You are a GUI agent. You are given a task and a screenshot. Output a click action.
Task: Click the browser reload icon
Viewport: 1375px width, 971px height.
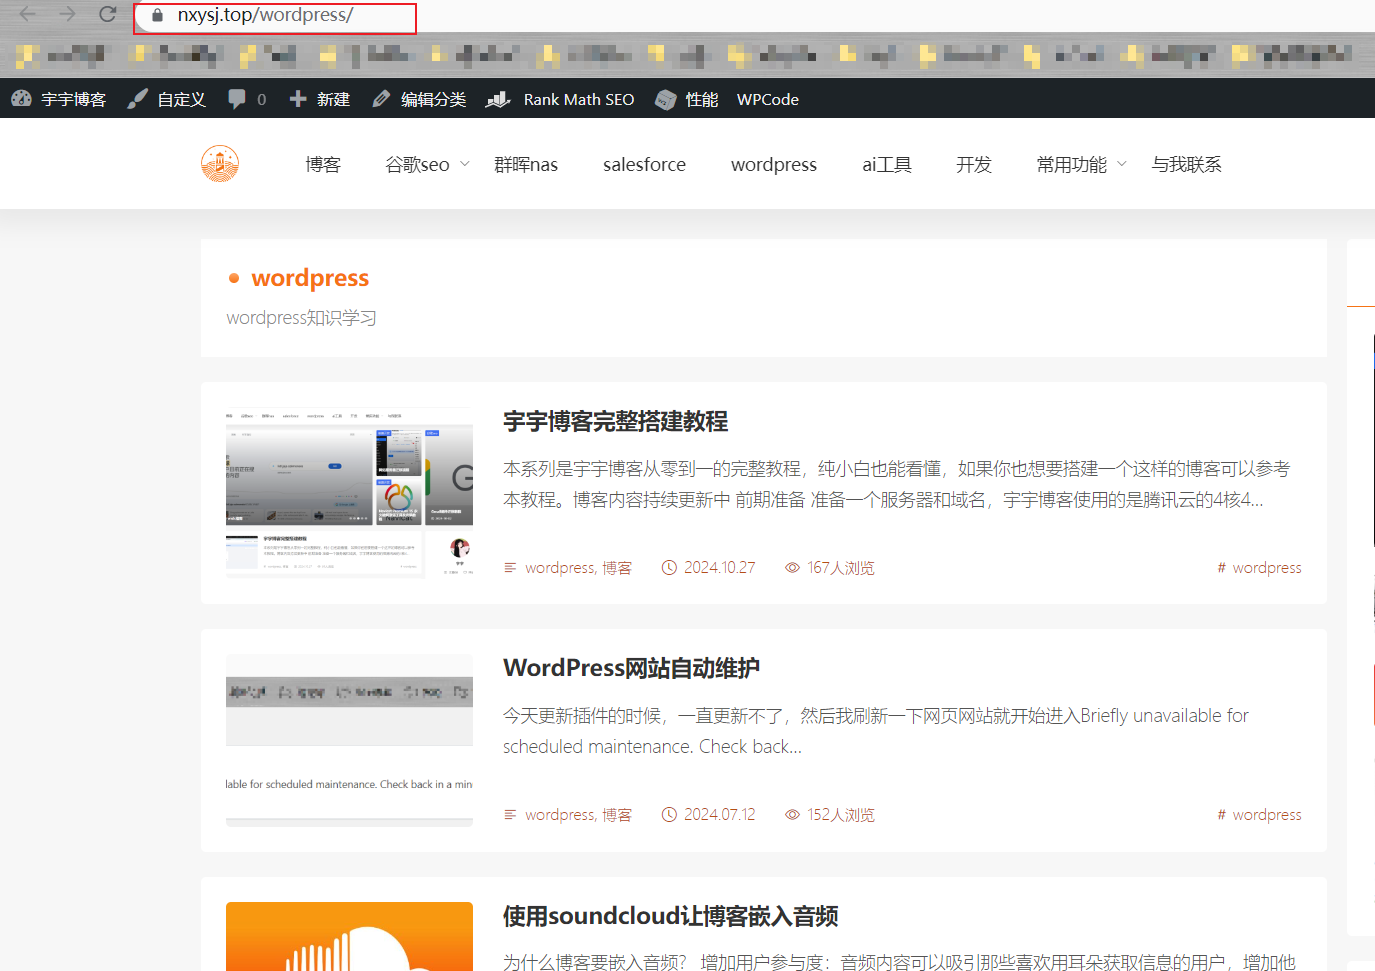coord(107,14)
